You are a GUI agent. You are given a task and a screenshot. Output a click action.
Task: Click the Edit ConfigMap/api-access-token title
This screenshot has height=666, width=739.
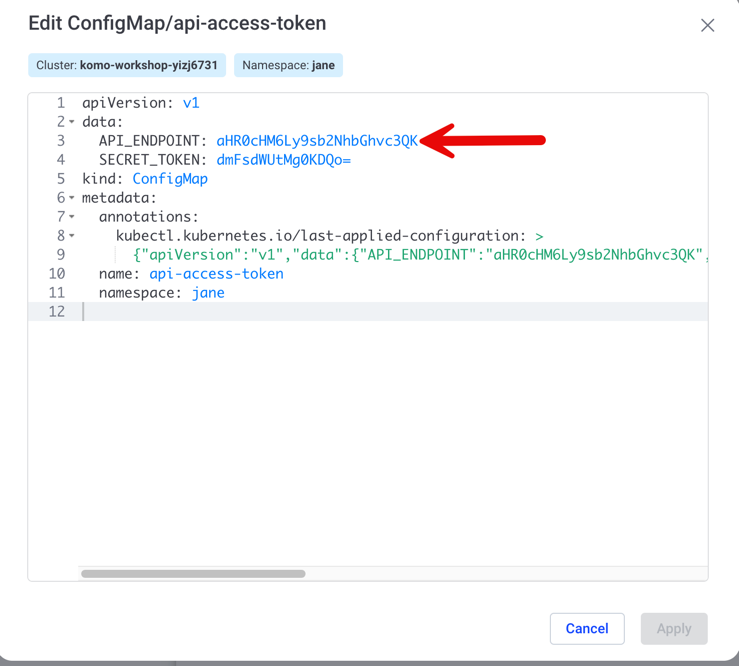pyautogui.click(x=177, y=23)
